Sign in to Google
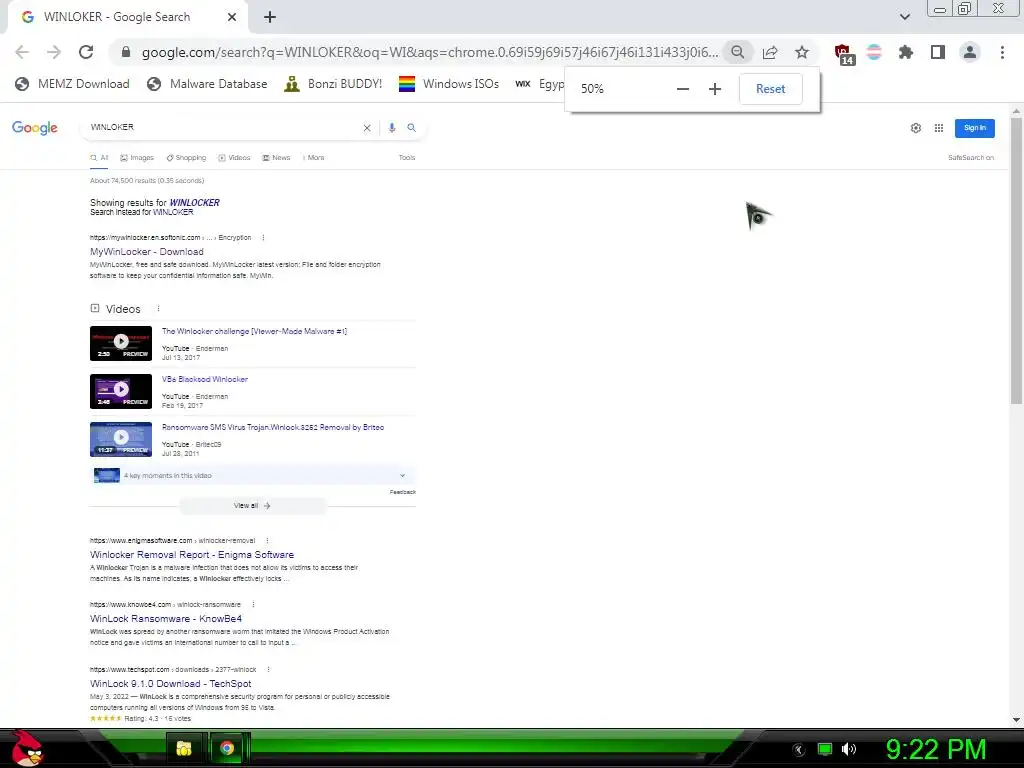This screenshot has width=1024, height=768. pyautogui.click(x=974, y=128)
